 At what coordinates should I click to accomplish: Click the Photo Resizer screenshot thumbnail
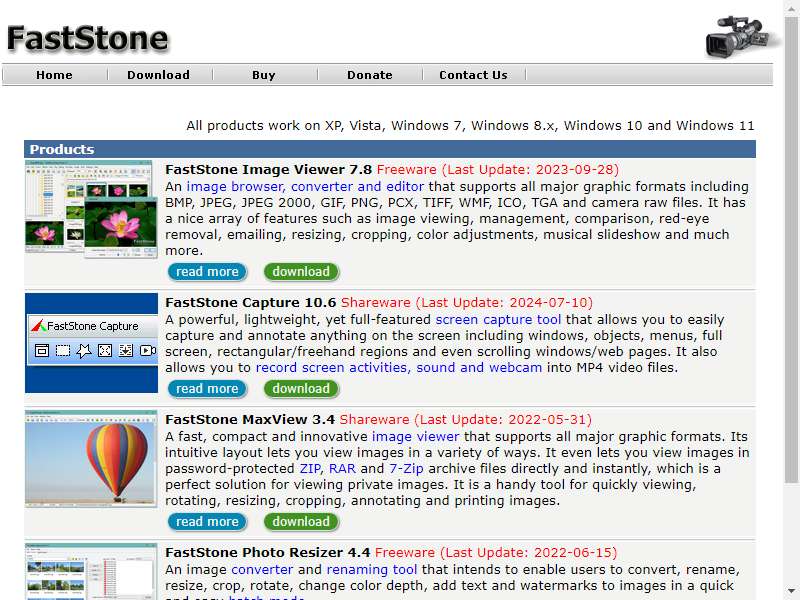pos(91,571)
